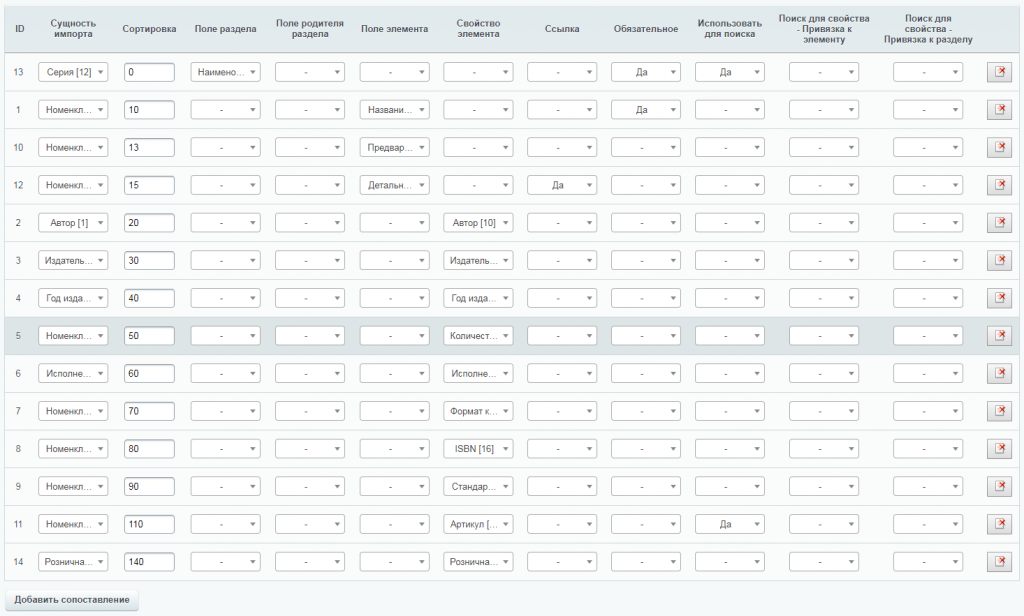
Task: Expand the 'Автор [1]' import entity dropdown
Action: point(73,223)
